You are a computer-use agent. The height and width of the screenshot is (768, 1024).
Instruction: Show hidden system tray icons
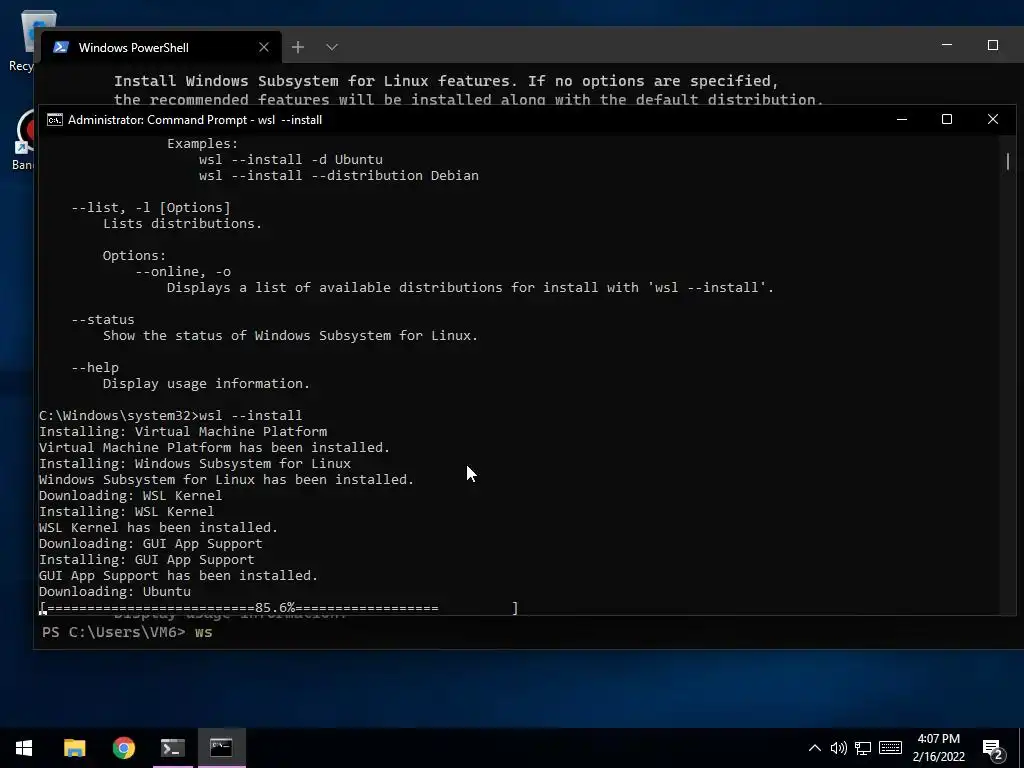[814, 748]
